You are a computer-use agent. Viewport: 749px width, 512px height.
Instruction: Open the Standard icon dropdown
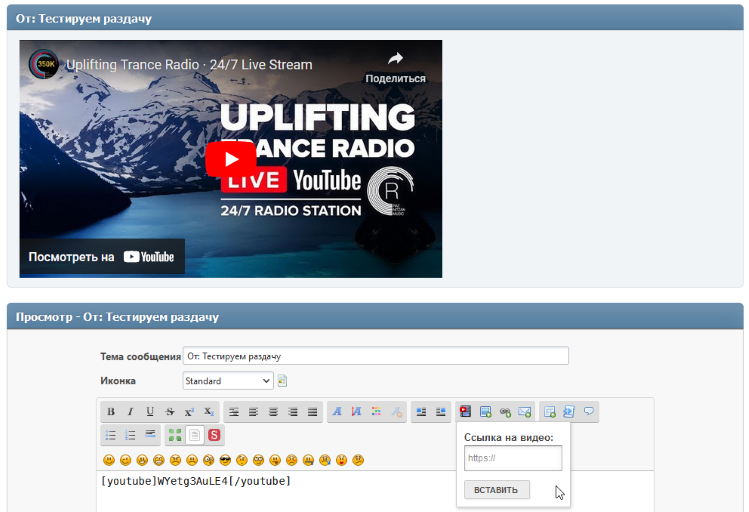pyautogui.click(x=228, y=381)
